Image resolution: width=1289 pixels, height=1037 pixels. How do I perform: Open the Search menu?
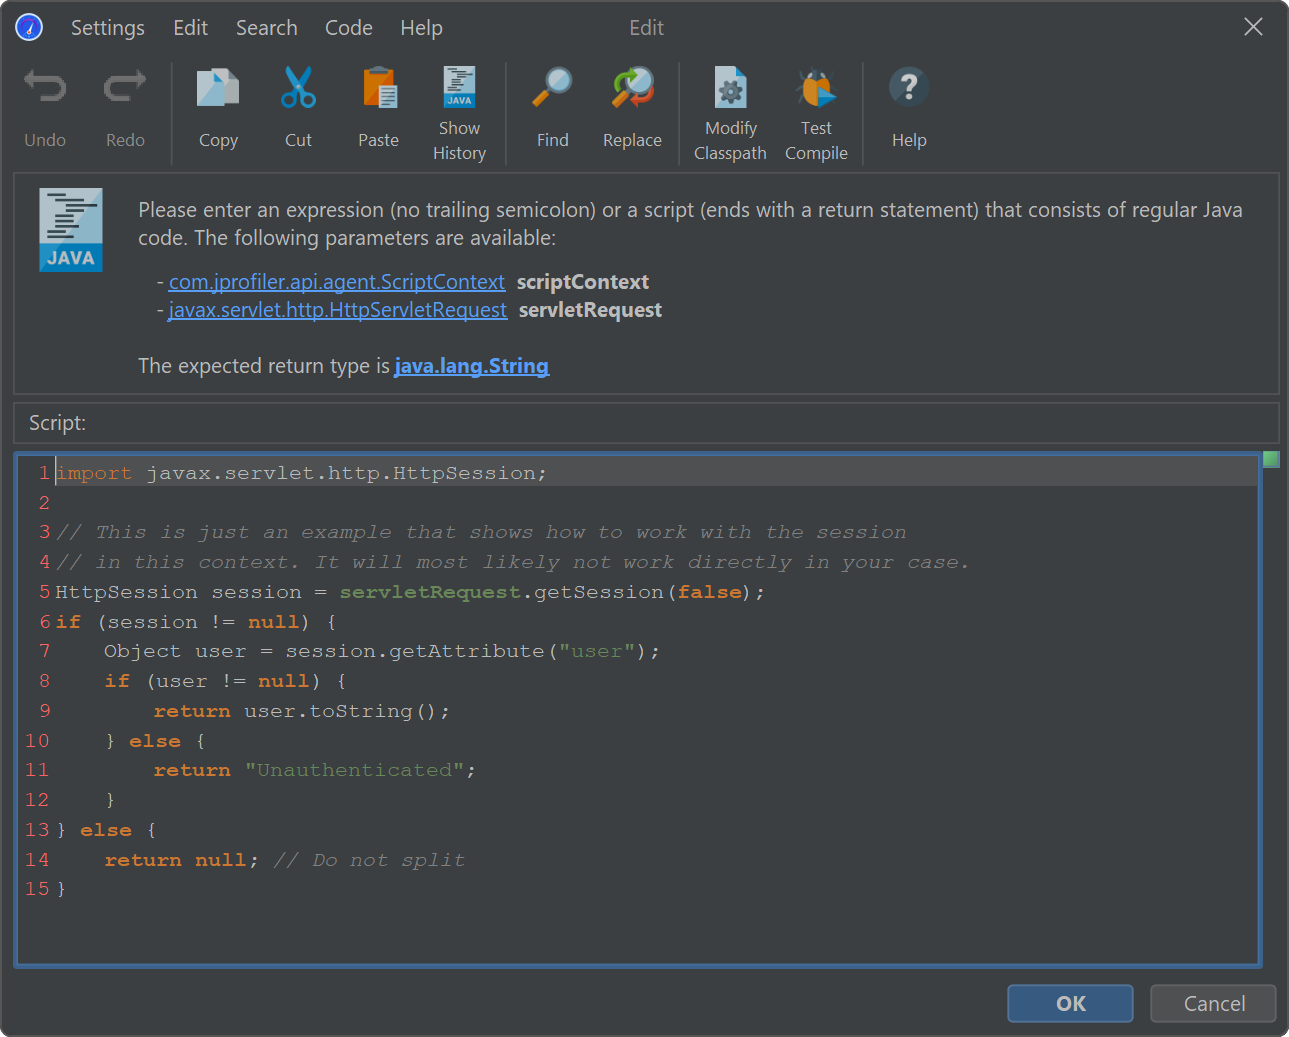[267, 28]
